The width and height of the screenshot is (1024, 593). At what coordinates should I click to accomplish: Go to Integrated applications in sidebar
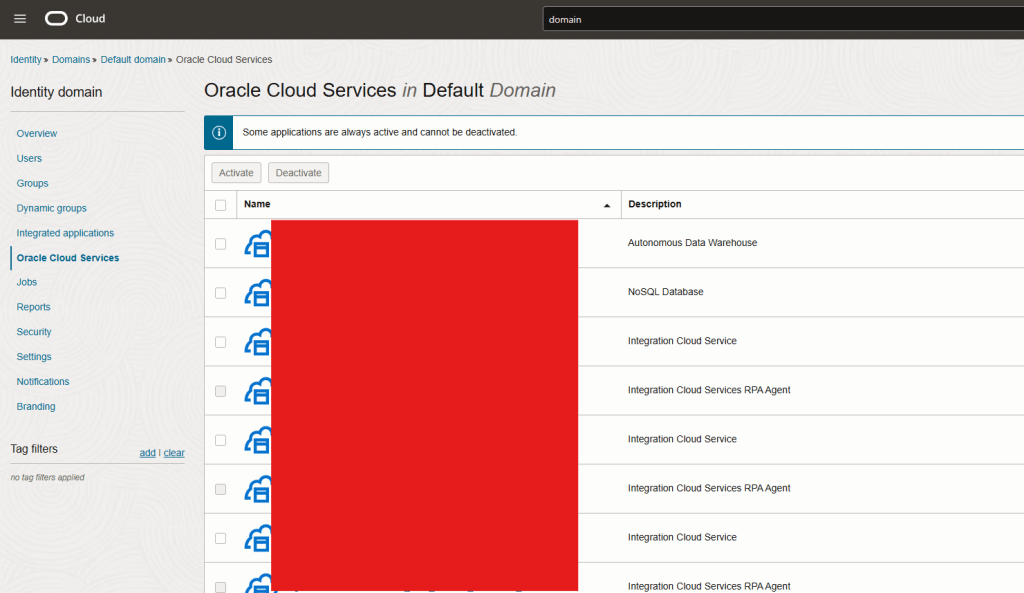tap(65, 233)
